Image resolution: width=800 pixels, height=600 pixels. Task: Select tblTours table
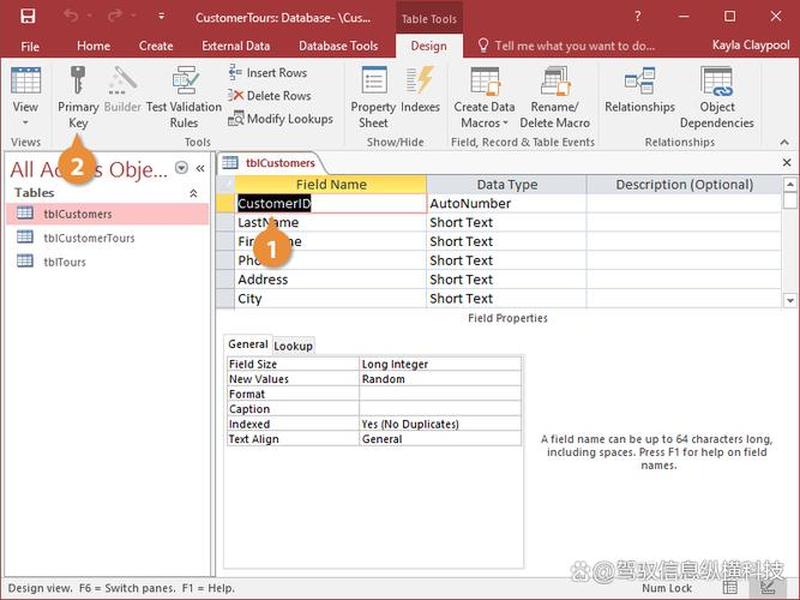[108, 262]
